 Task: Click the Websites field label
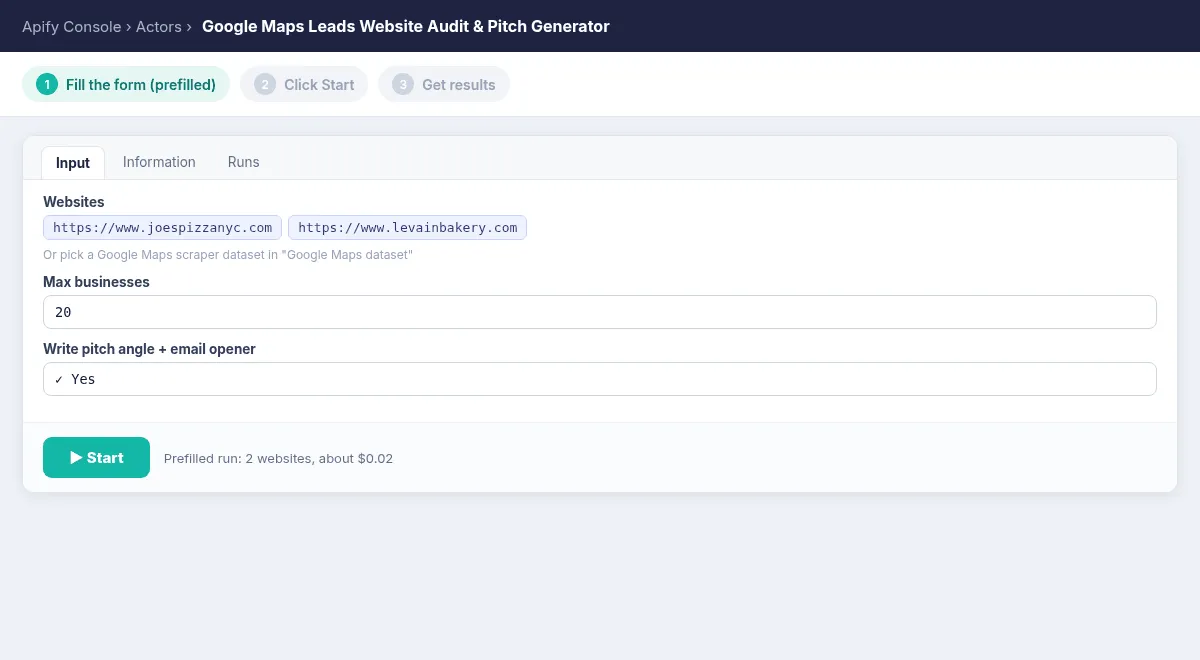click(x=74, y=202)
